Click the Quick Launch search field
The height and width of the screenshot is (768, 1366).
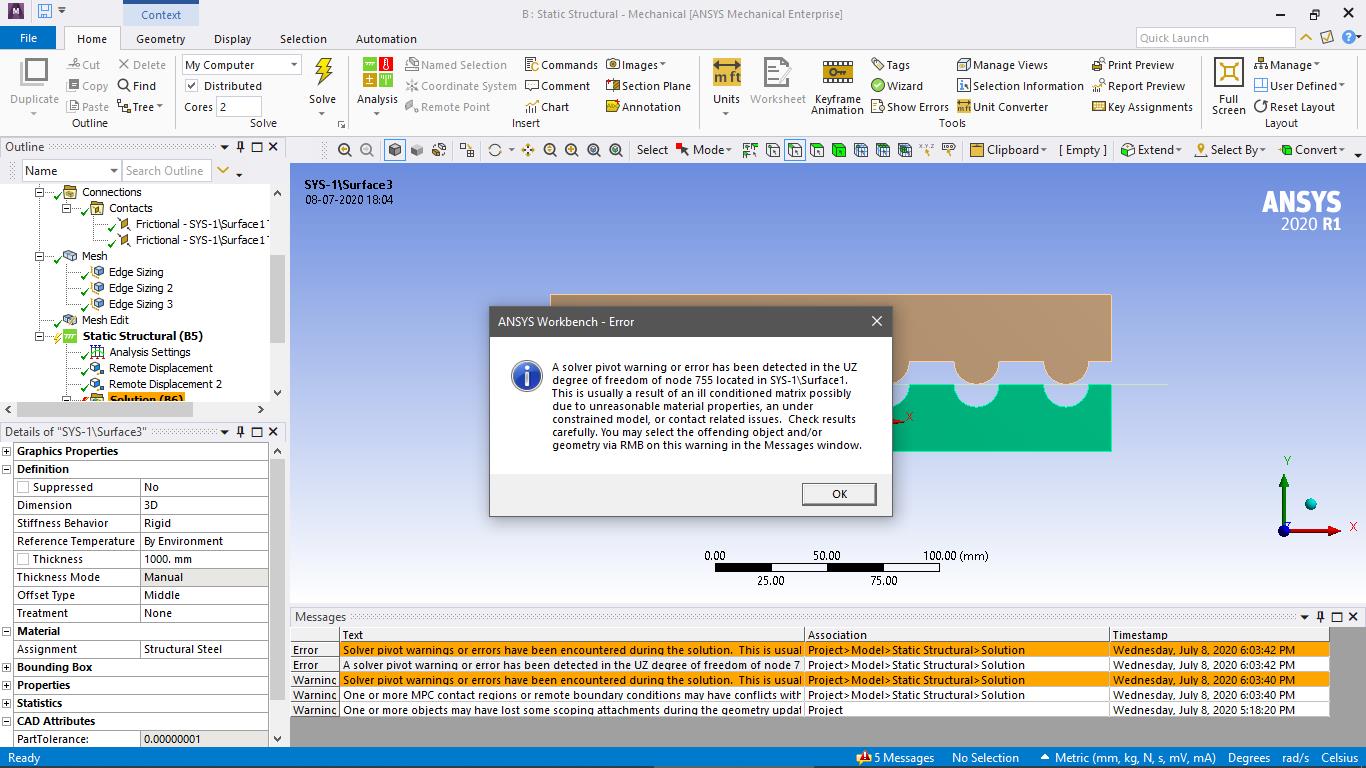coord(1215,38)
